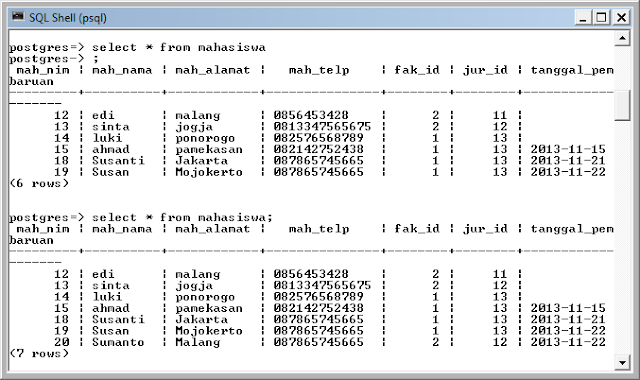Click mah_nim value '20'
Image resolution: width=640 pixels, height=380 pixels.
[62, 342]
